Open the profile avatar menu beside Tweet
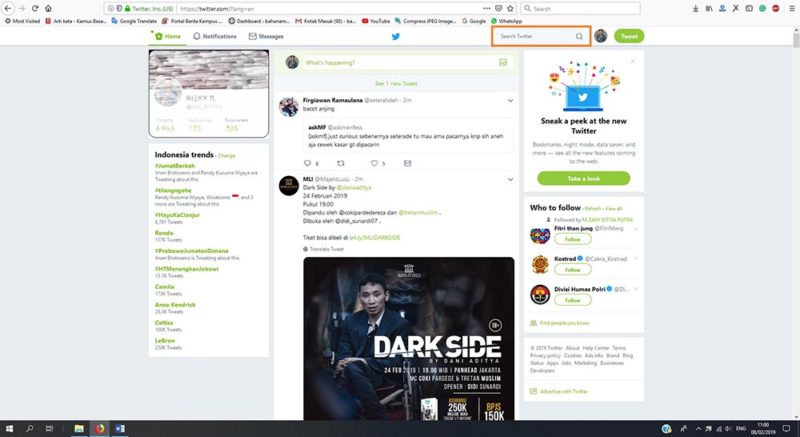 coord(601,36)
